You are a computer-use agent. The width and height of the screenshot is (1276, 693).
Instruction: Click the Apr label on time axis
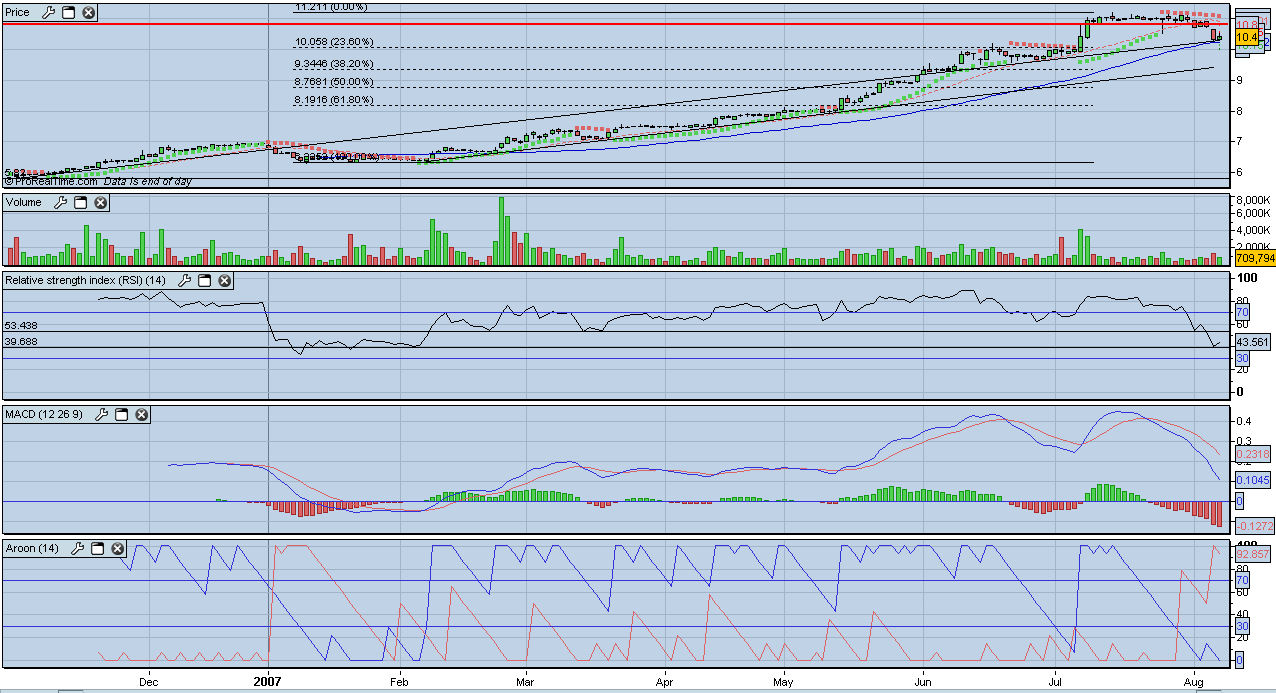(x=666, y=683)
